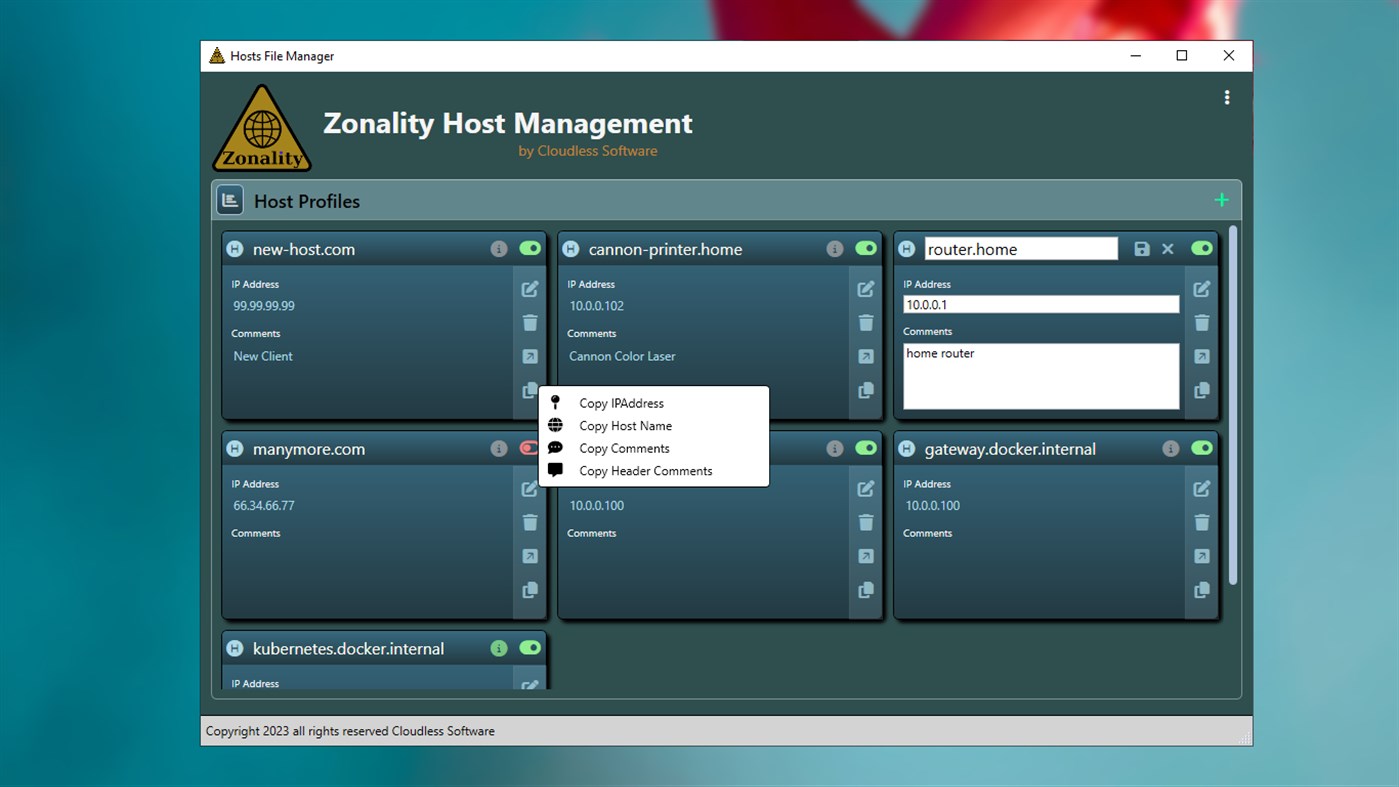
Task: Toggle gateway.docker.internal off
Action: [x=1201, y=448]
